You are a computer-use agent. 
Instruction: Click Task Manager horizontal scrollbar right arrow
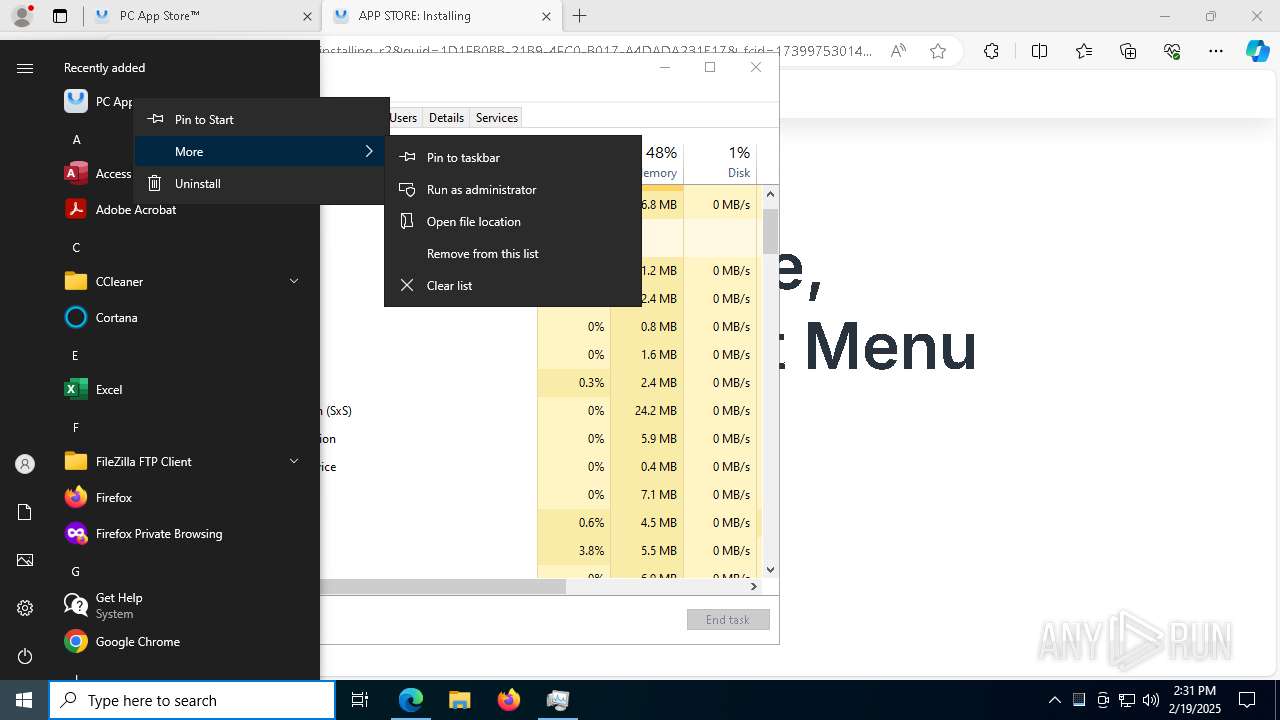(x=754, y=586)
